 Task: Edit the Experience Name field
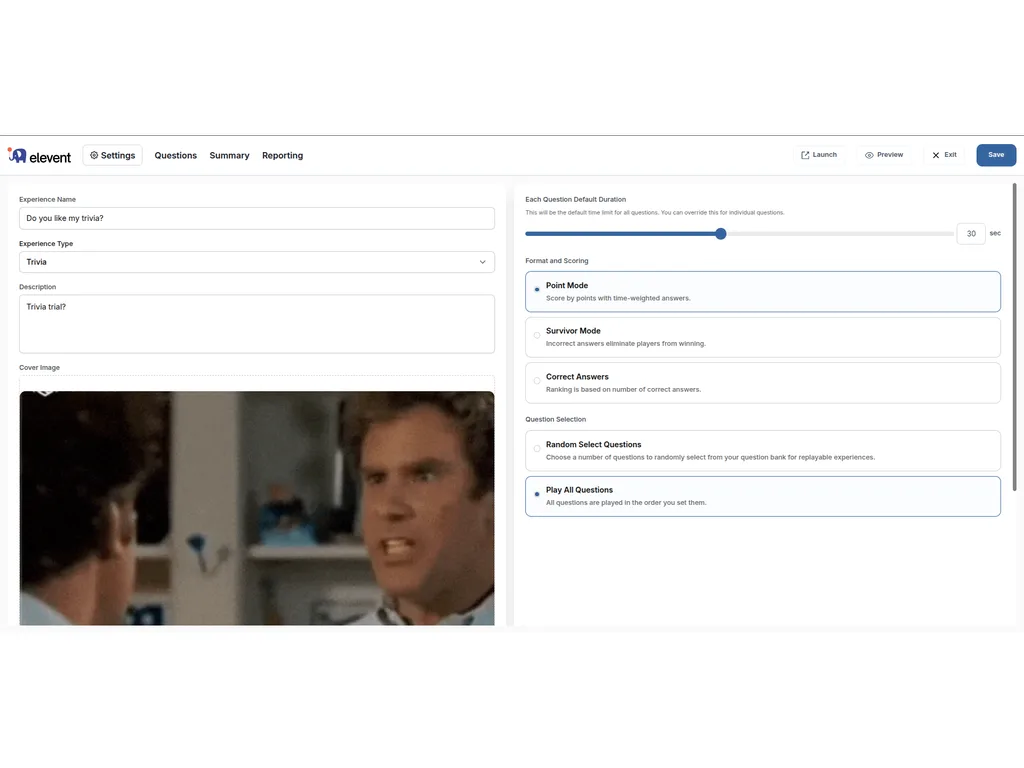point(257,218)
